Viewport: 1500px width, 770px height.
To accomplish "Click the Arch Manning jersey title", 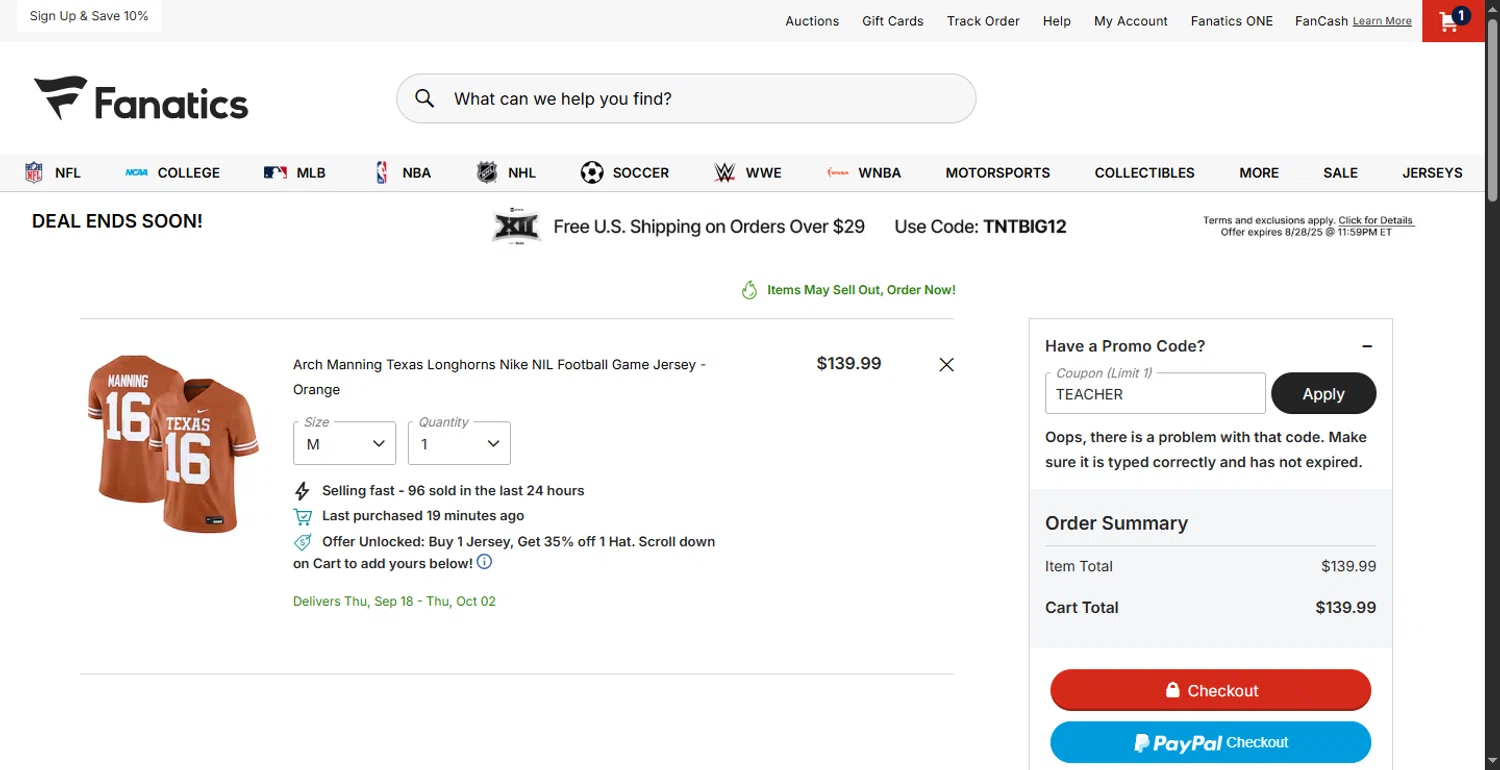I will point(500,377).
